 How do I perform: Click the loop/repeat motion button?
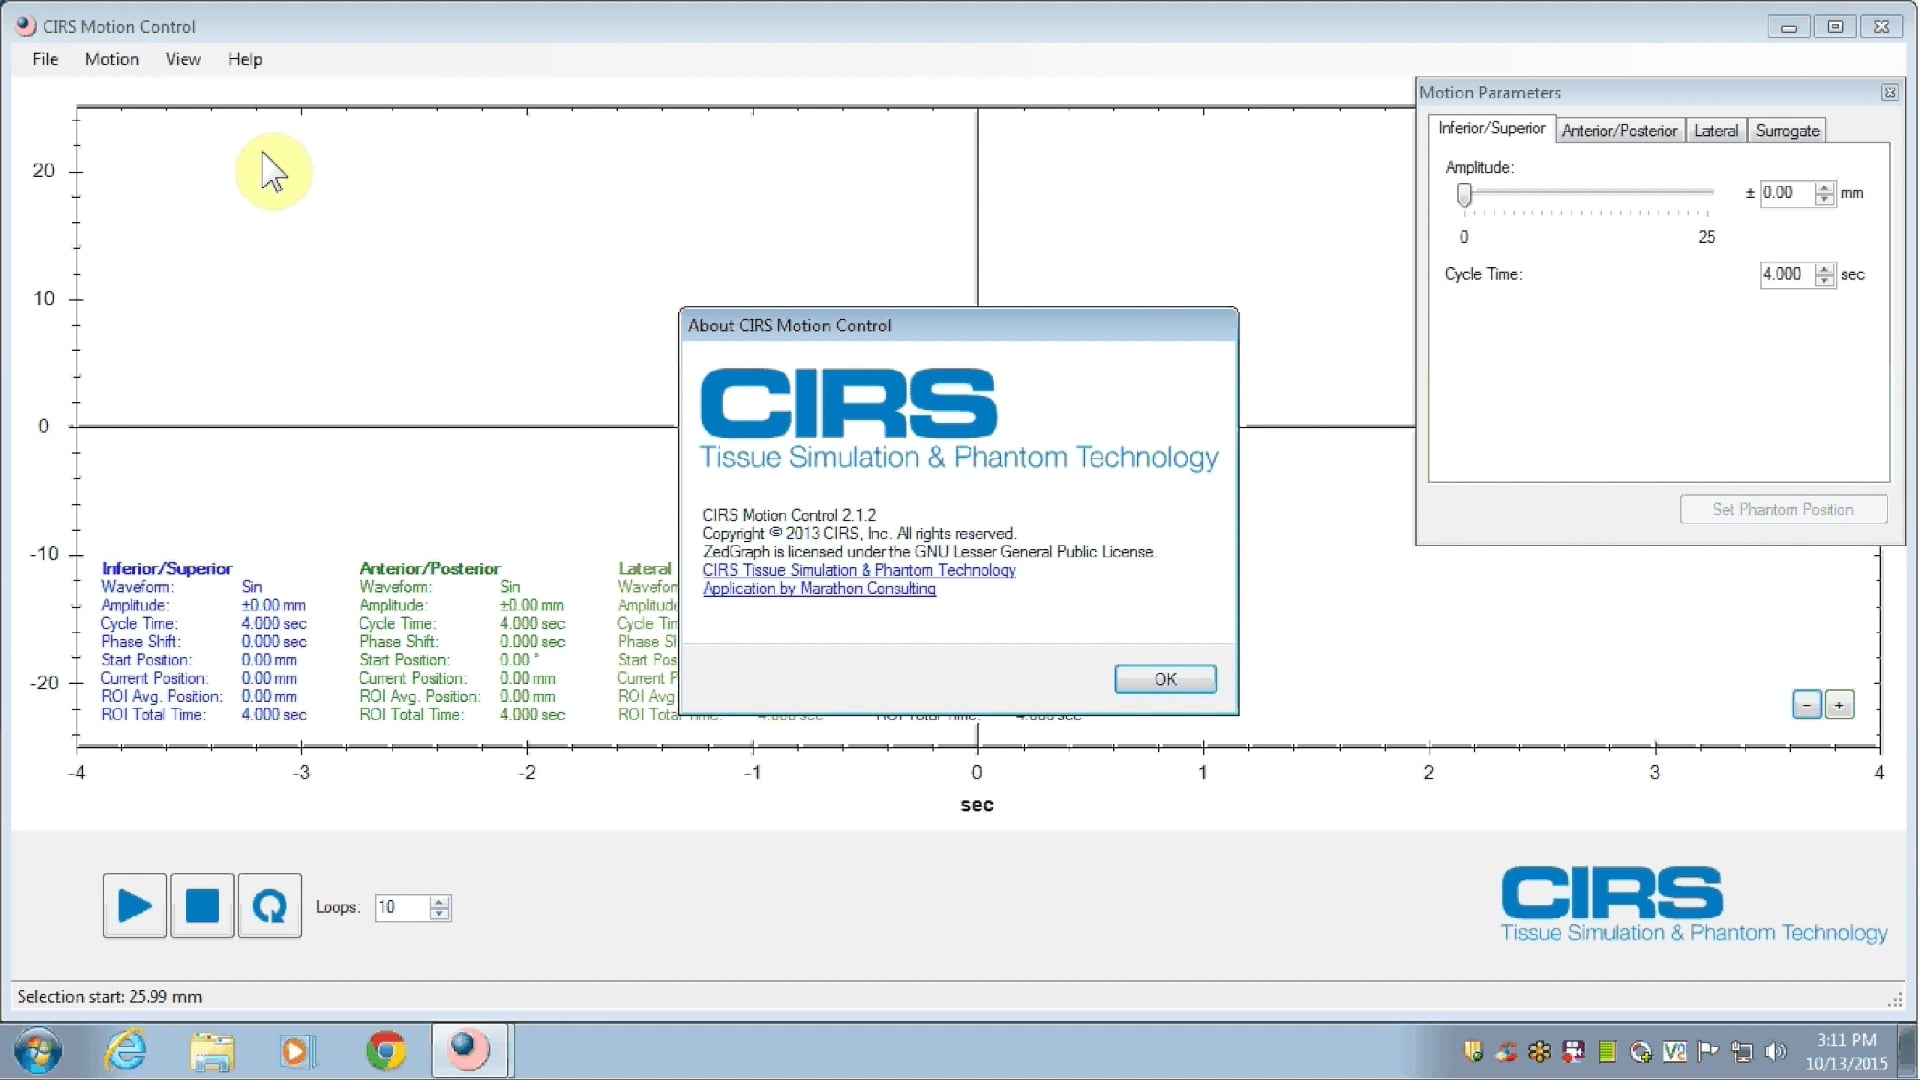270,906
